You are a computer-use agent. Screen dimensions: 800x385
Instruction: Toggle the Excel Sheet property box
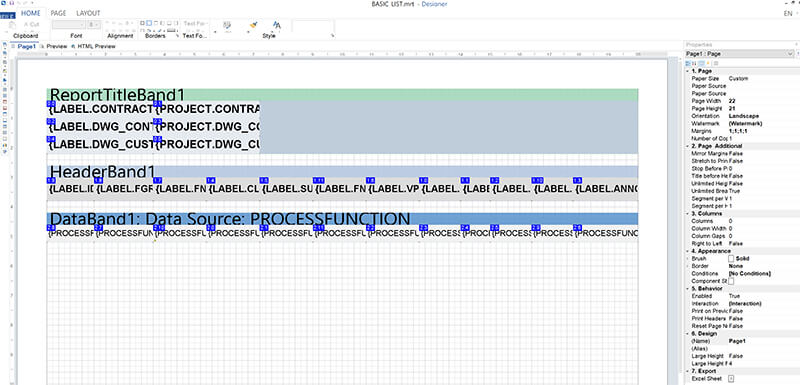point(731,378)
